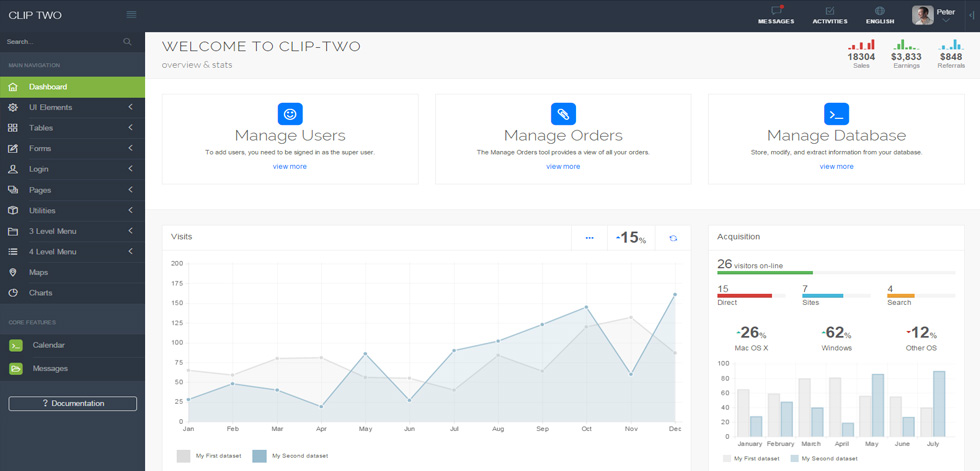The image size is (980, 471).
Task: Open Tables menu item label
Action: click(41, 128)
